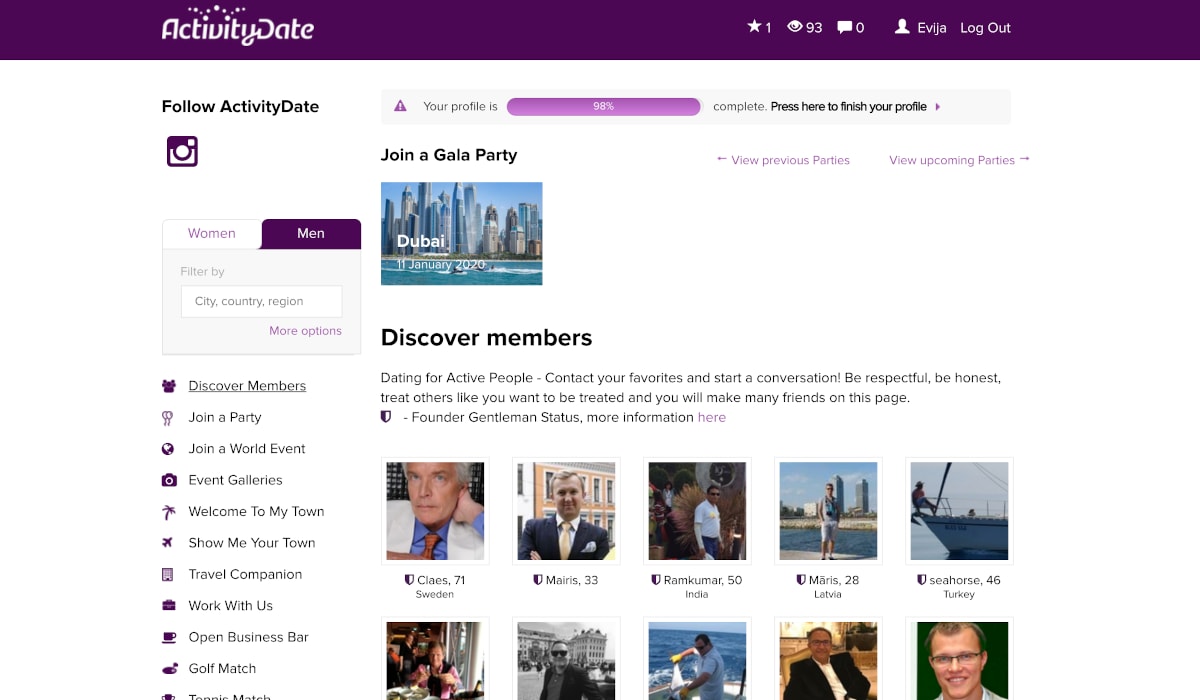Click the Travel Companion icon
The height and width of the screenshot is (700, 1200).
pos(168,574)
